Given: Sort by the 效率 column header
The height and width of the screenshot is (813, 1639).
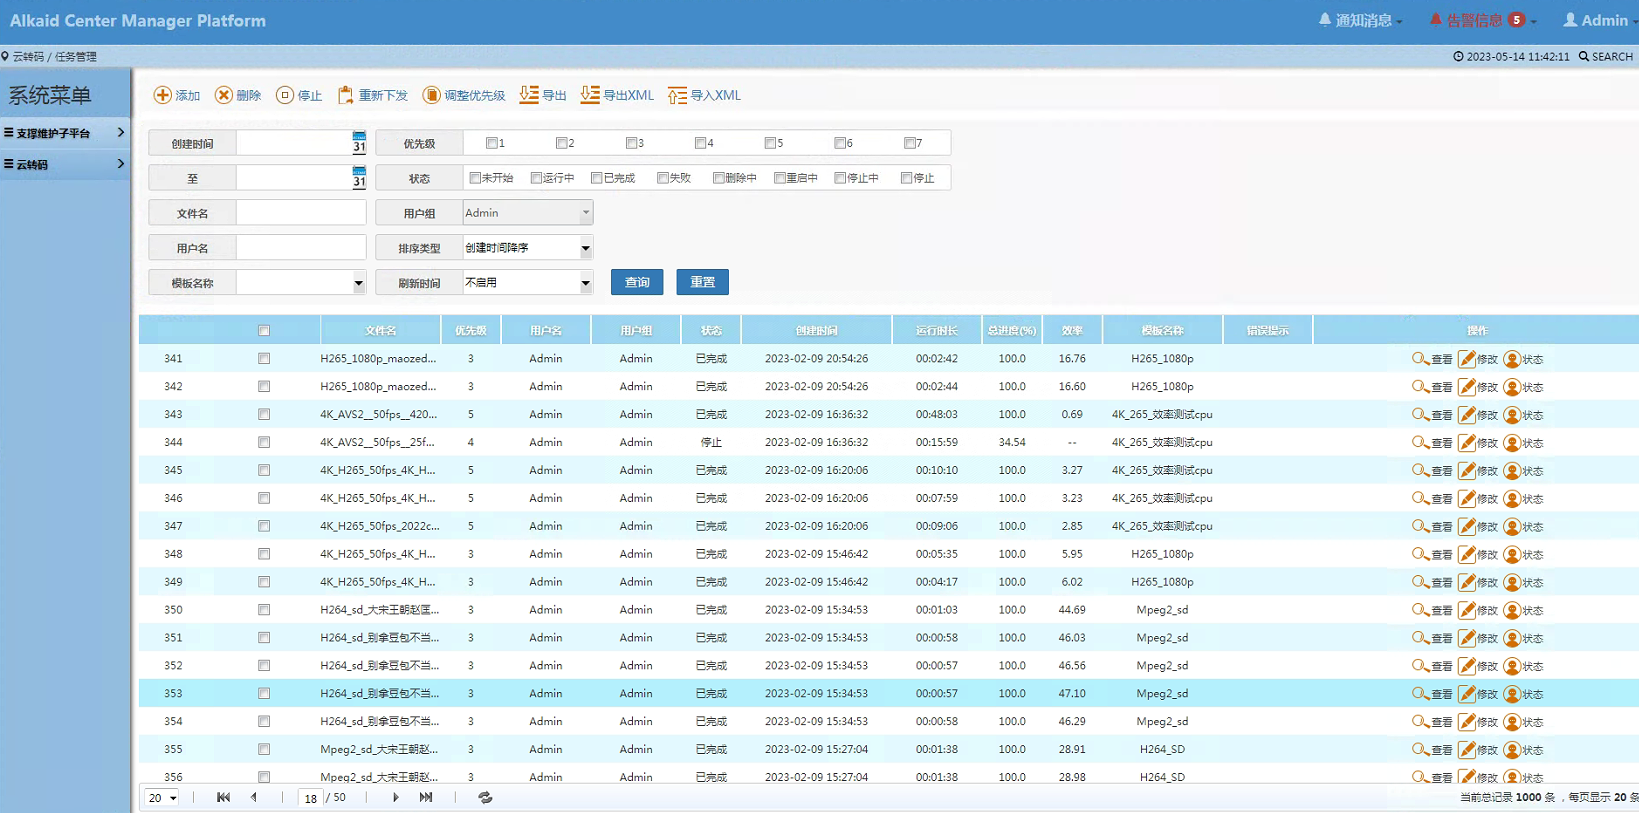Looking at the screenshot, I should pos(1072,330).
